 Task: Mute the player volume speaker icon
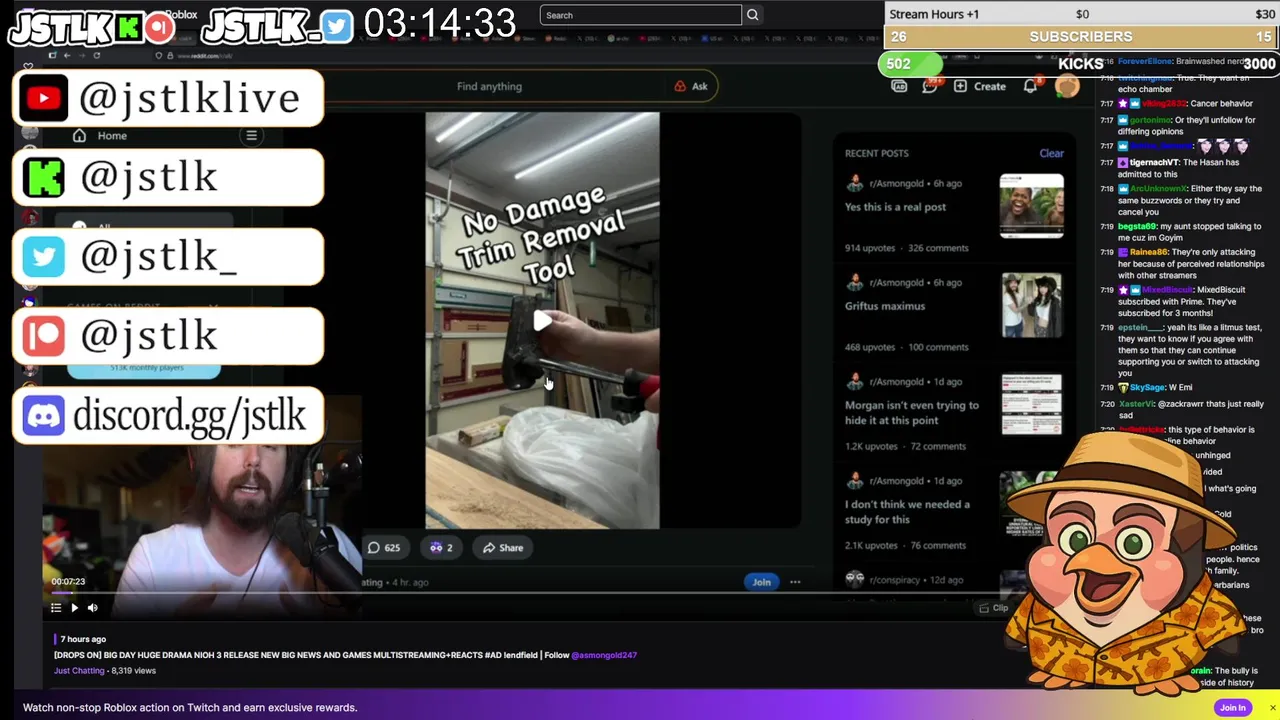tap(92, 607)
